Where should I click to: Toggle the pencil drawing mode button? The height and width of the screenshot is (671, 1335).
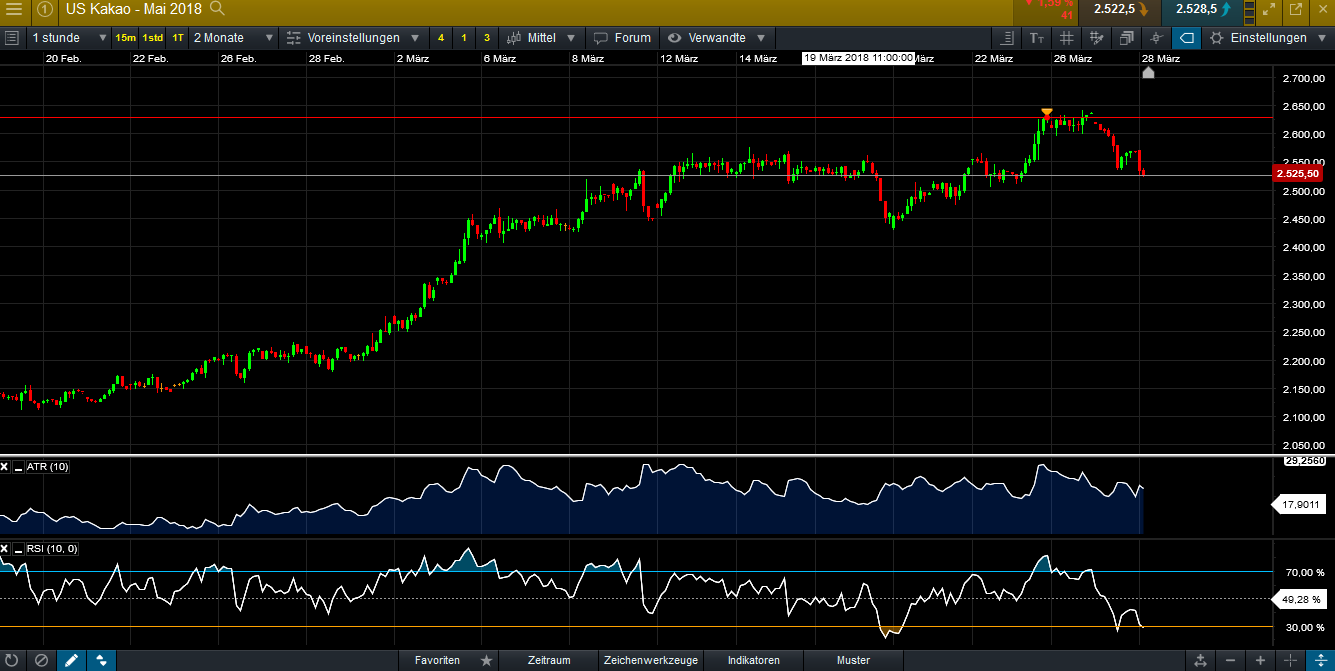click(71, 660)
